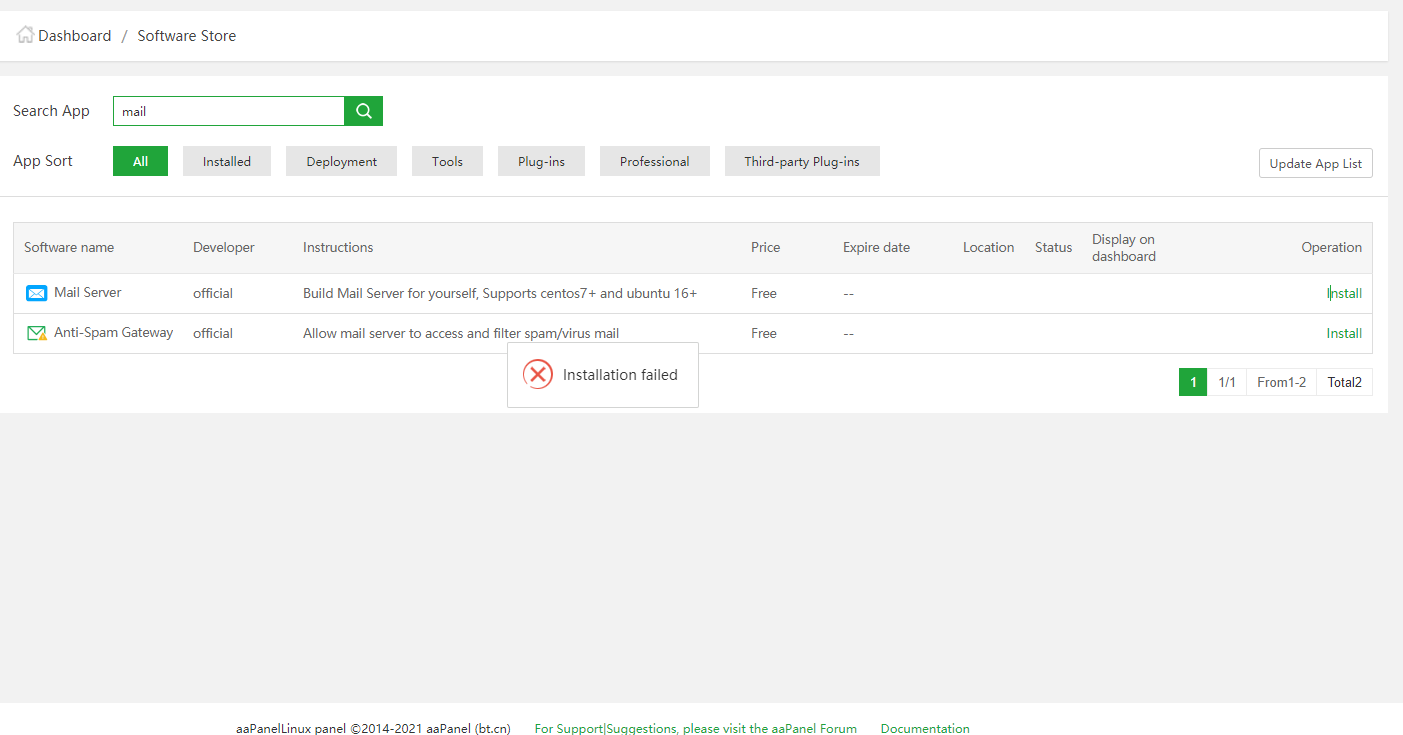Click the red error icon in popup
This screenshot has height=735, width=1403.
[538, 375]
